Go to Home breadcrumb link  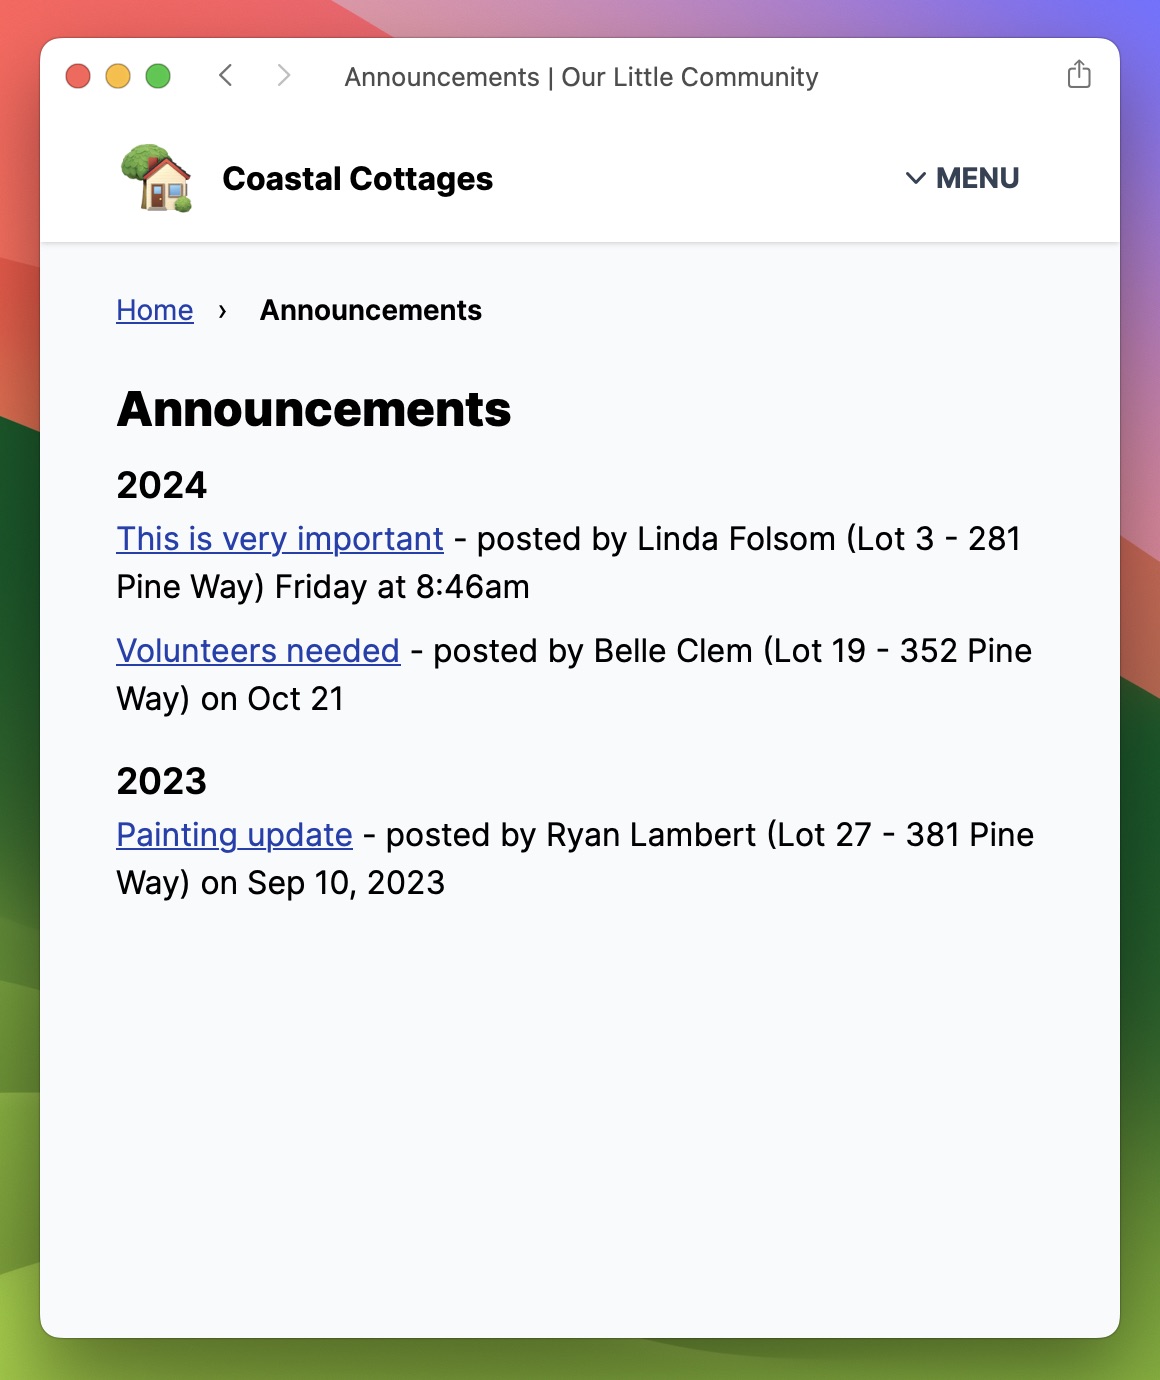tap(155, 310)
